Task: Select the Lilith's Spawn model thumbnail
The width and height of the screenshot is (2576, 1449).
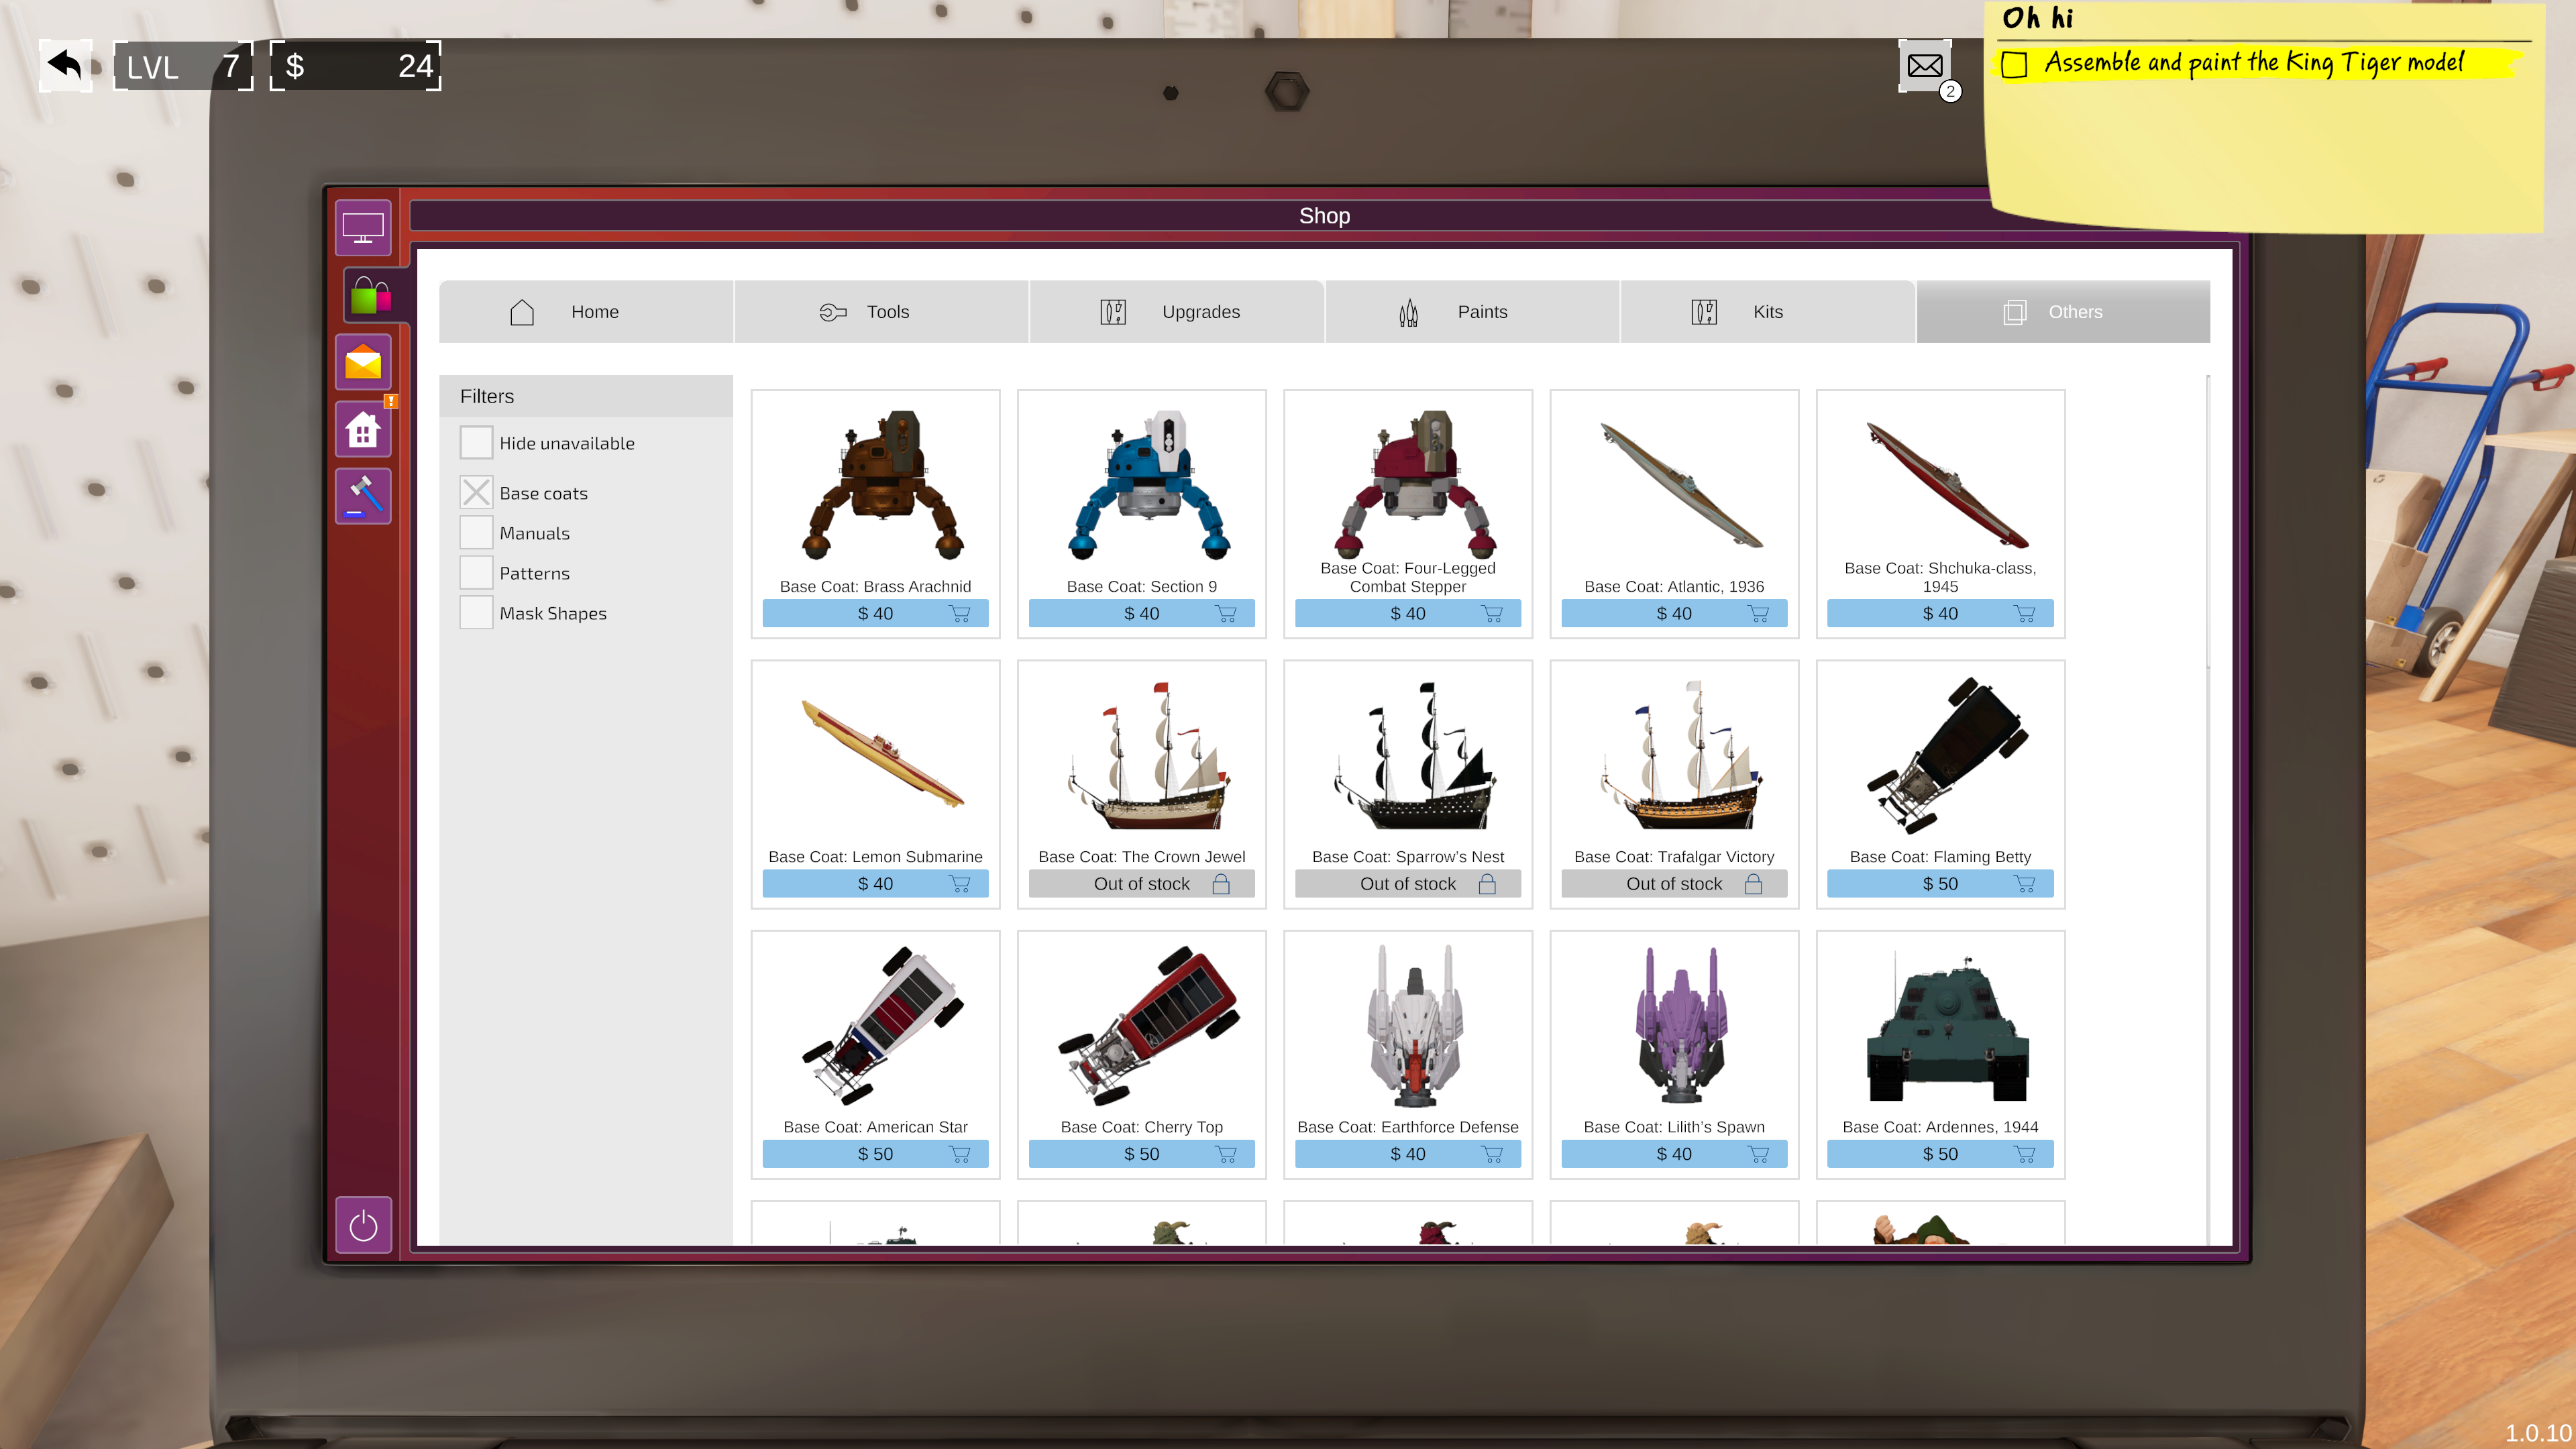Action: (x=1680, y=1025)
